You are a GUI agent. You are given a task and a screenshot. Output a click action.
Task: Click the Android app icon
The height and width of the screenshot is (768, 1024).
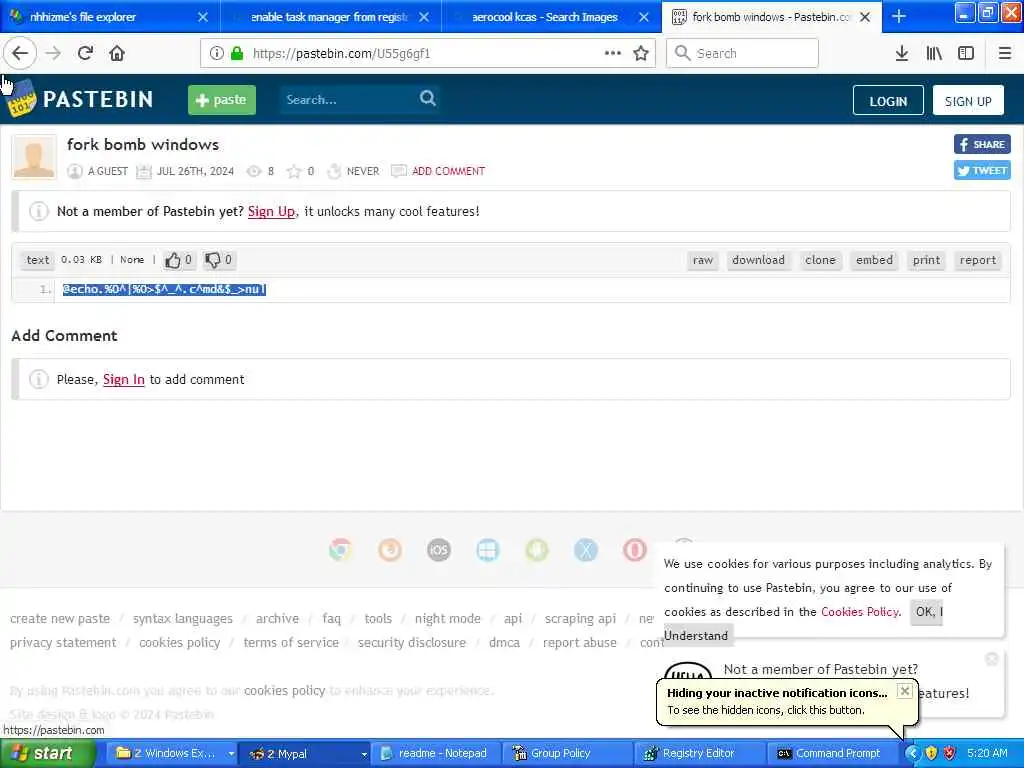[x=537, y=550]
